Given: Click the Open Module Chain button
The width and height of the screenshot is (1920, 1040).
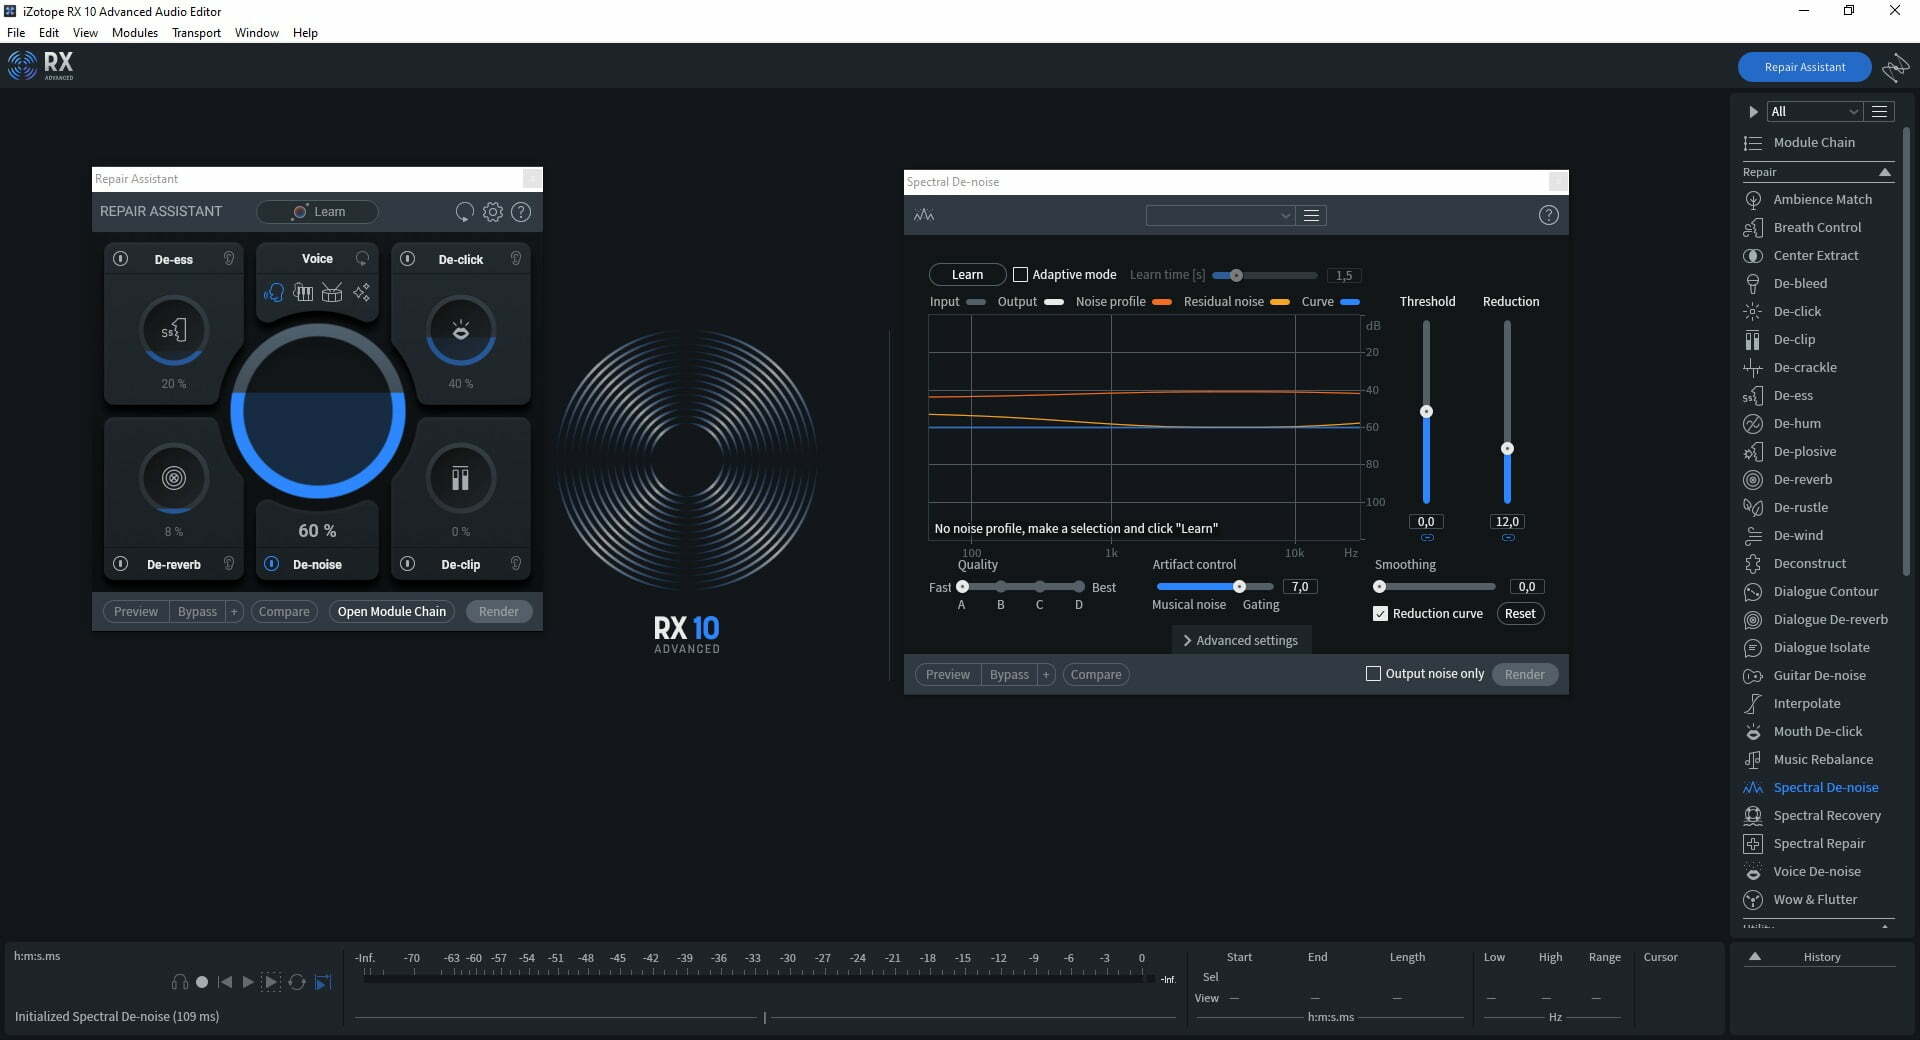Looking at the screenshot, I should point(391,612).
